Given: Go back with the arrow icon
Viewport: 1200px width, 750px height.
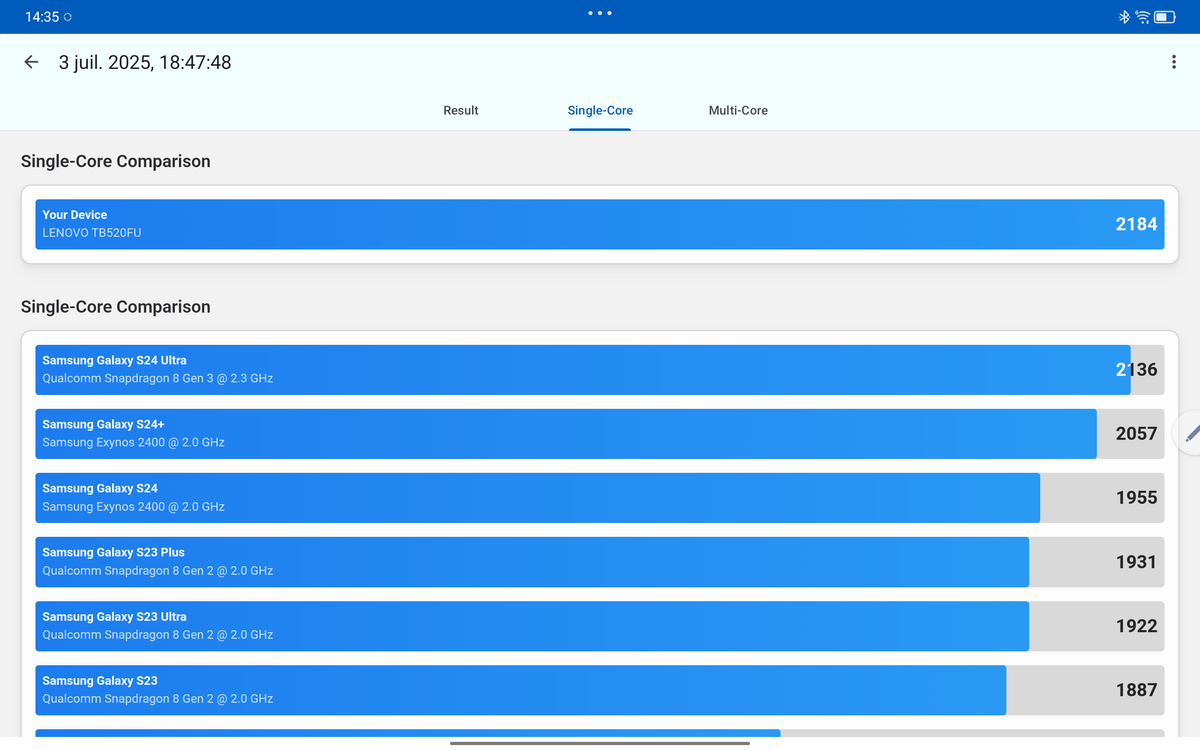Looking at the screenshot, I should (31, 62).
